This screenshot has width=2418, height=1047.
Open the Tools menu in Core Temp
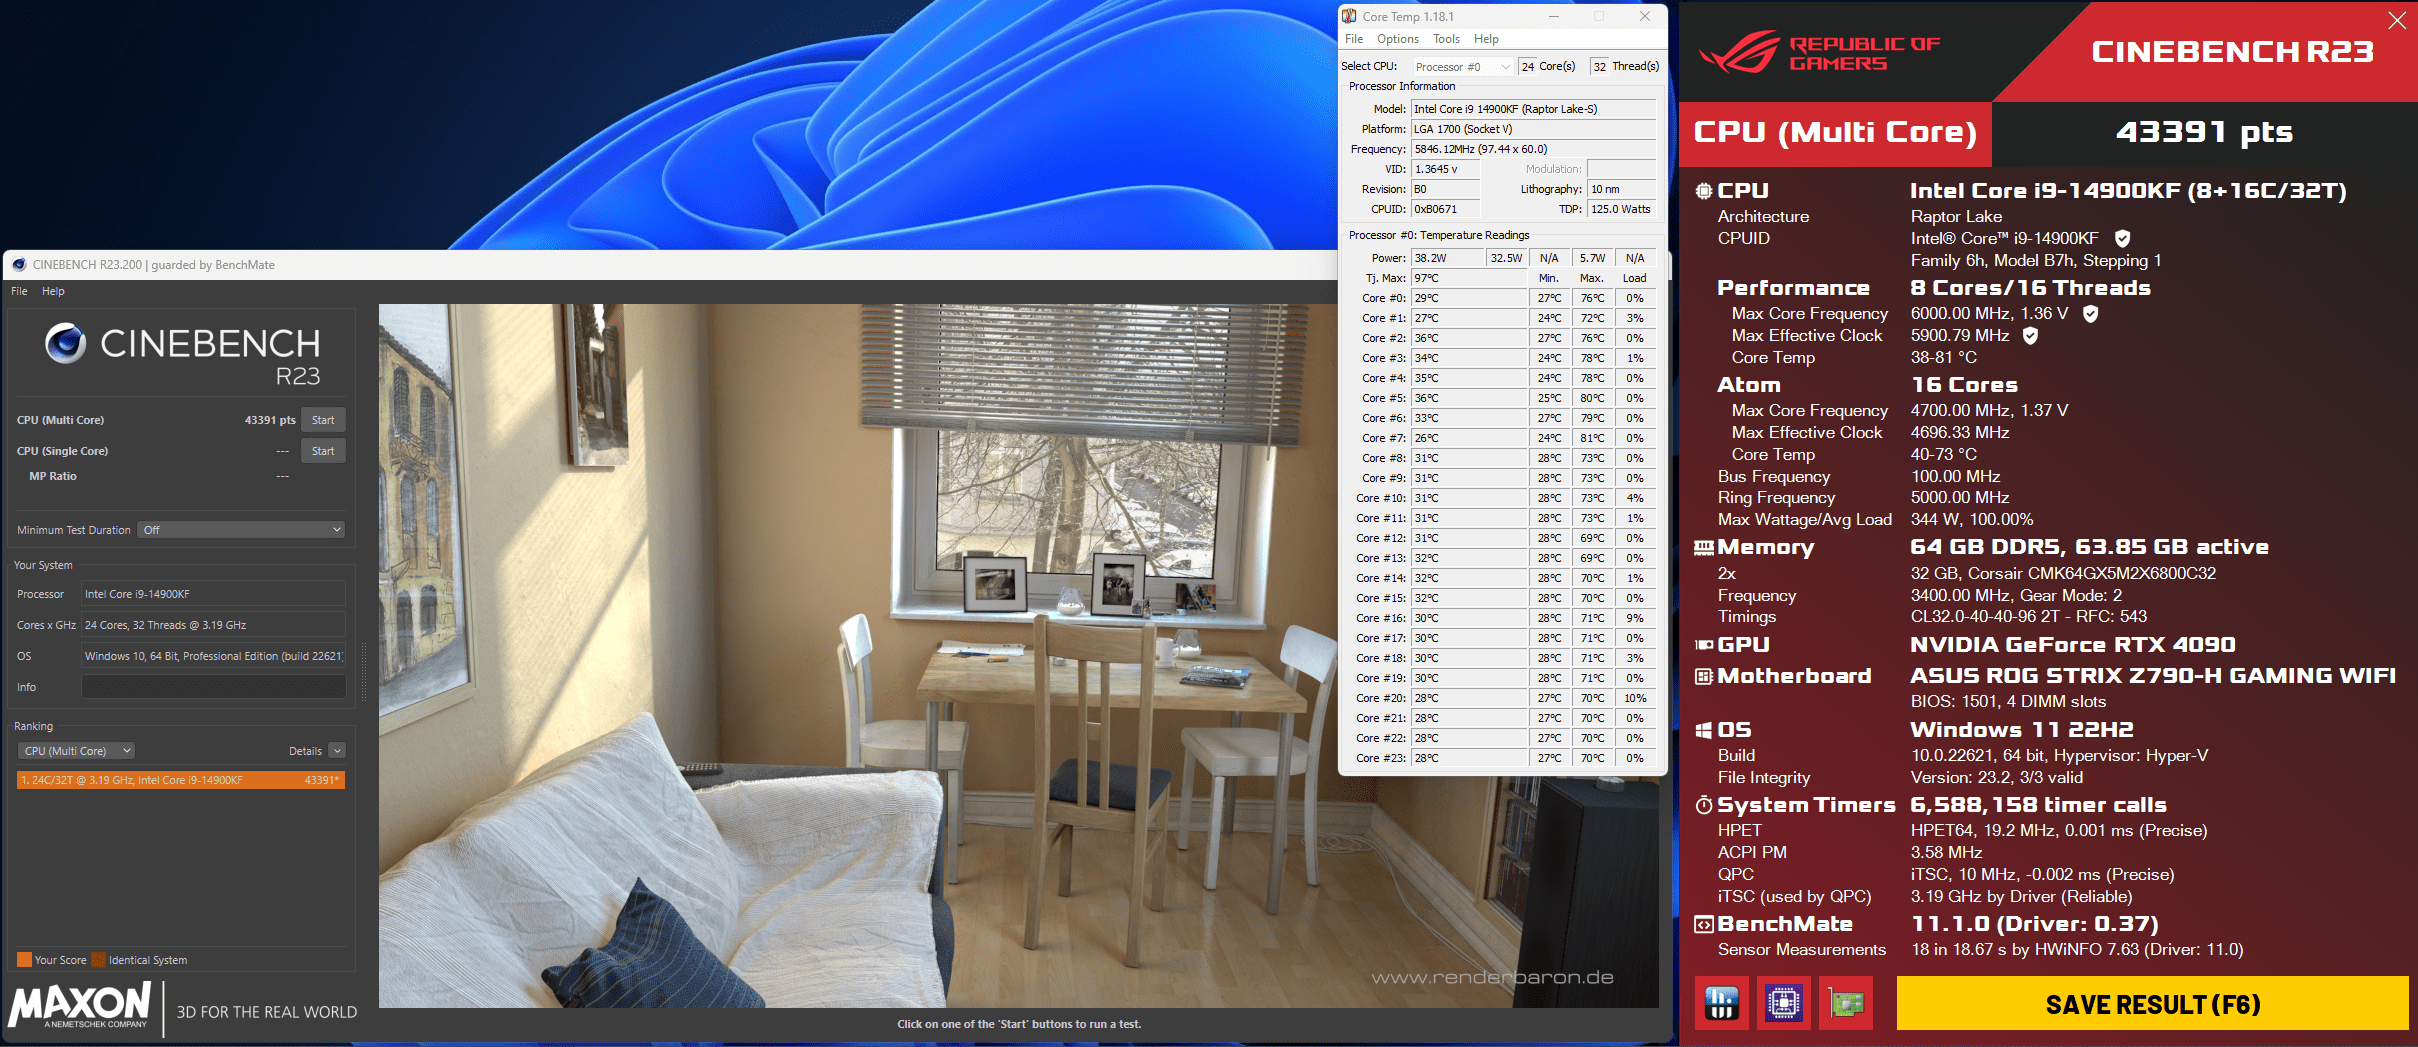tap(1446, 39)
